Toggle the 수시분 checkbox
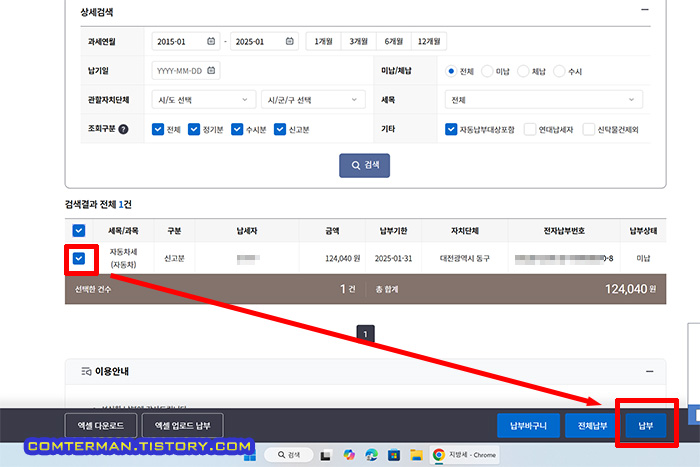Viewport: 700px width, 467px height. (237, 129)
